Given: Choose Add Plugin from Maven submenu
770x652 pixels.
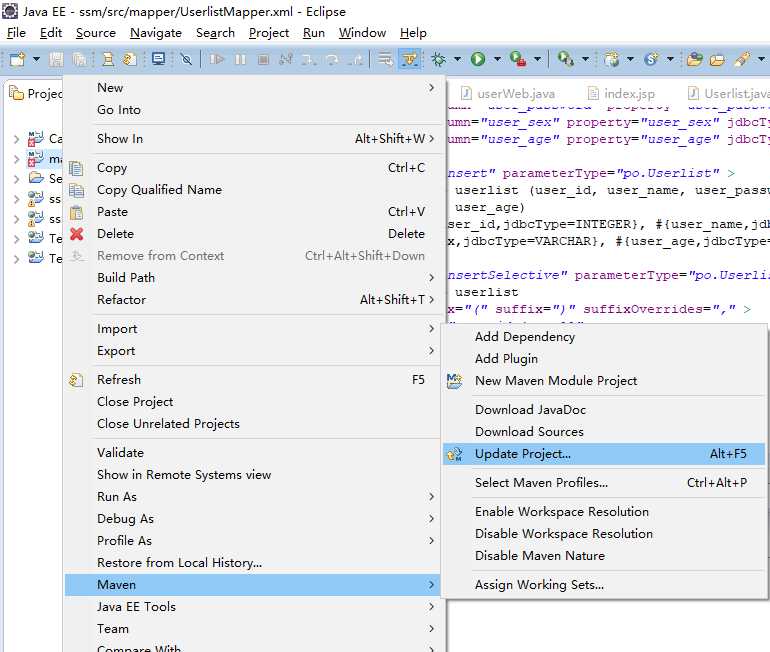Looking at the screenshot, I should (604, 359).
